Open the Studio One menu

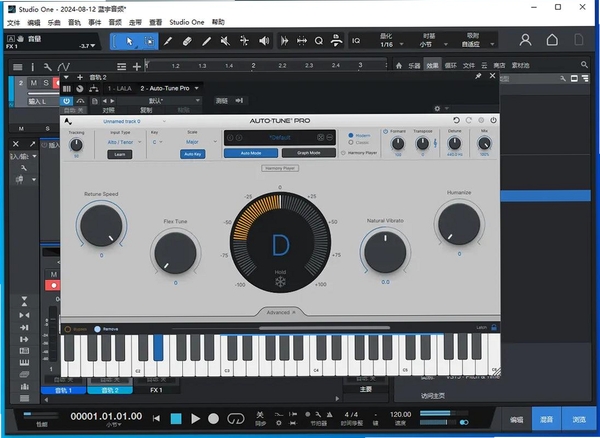tap(187, 22)
